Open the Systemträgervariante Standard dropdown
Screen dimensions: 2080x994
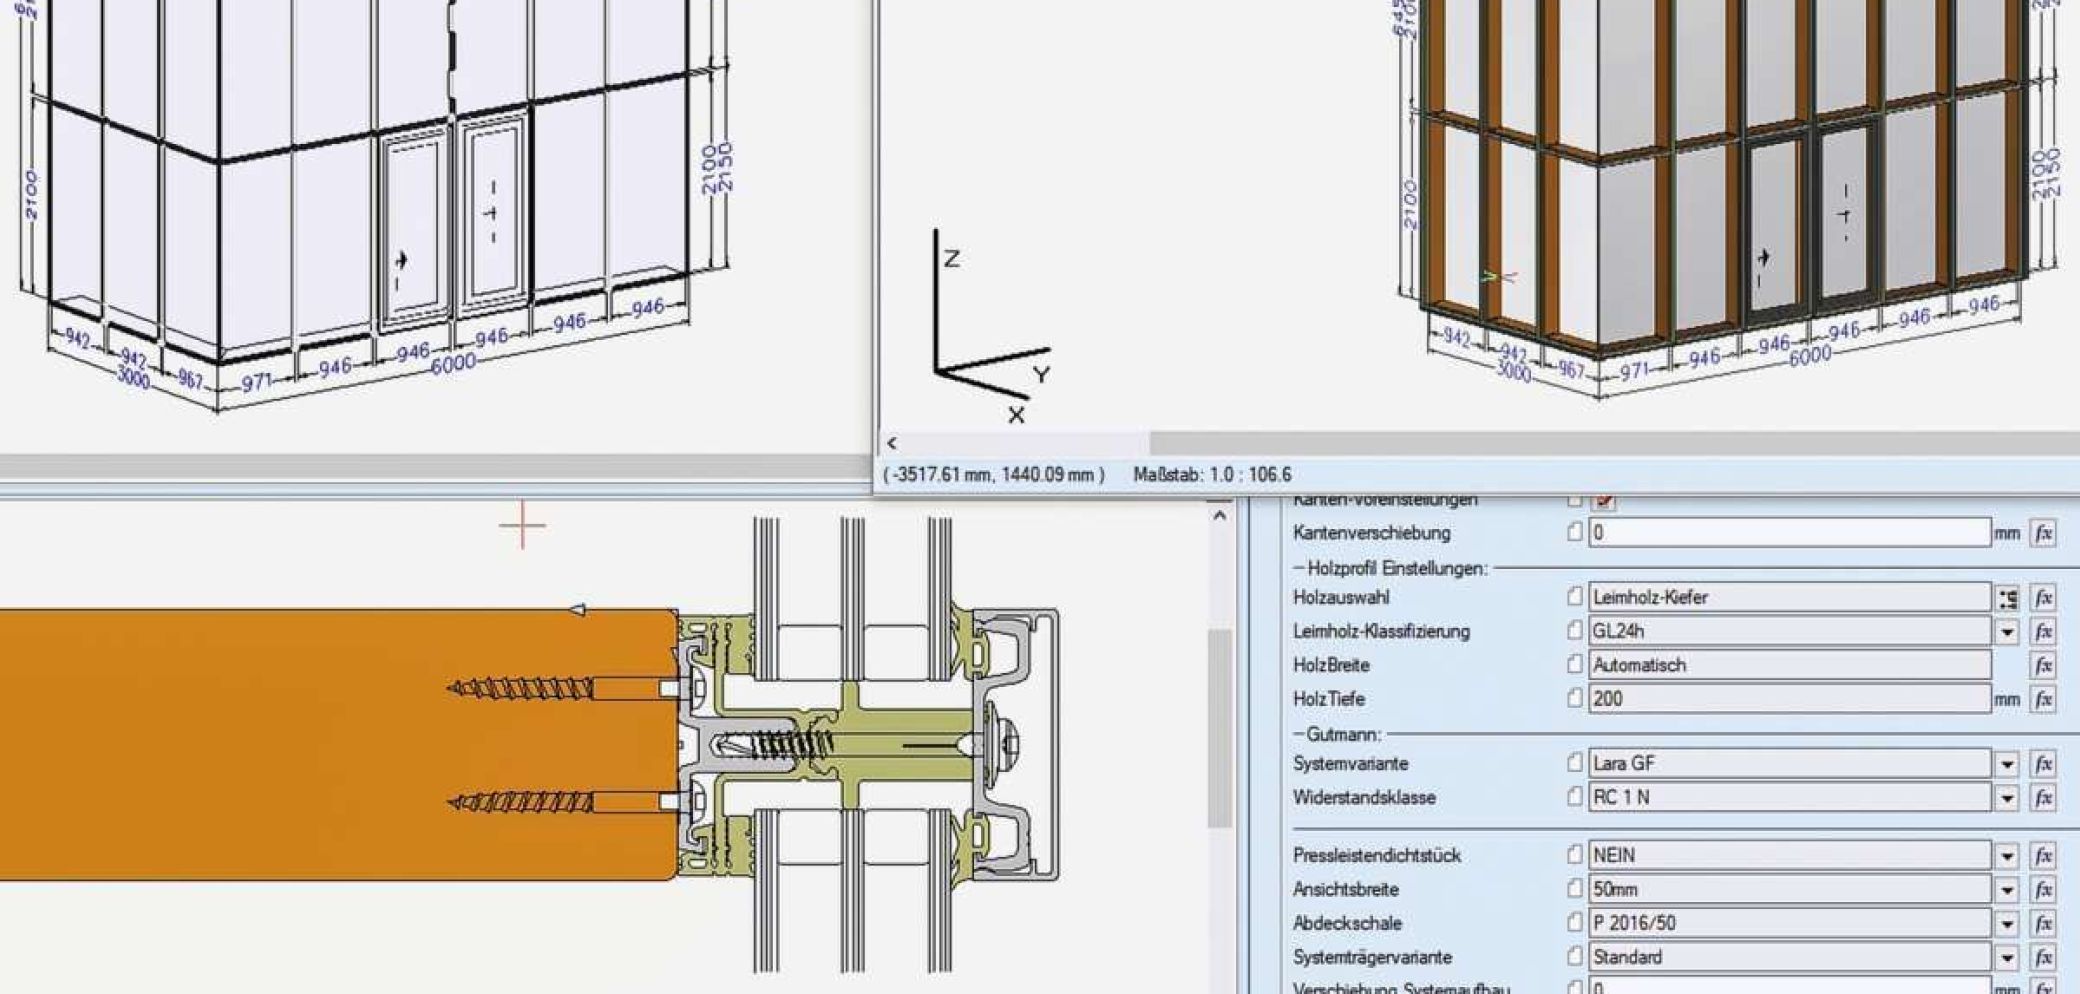(2006, 958)
